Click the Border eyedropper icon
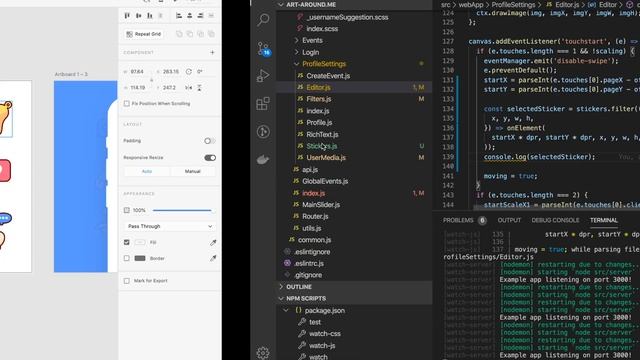The height and width of the screenshot is (360, 640). pos(213,258)
